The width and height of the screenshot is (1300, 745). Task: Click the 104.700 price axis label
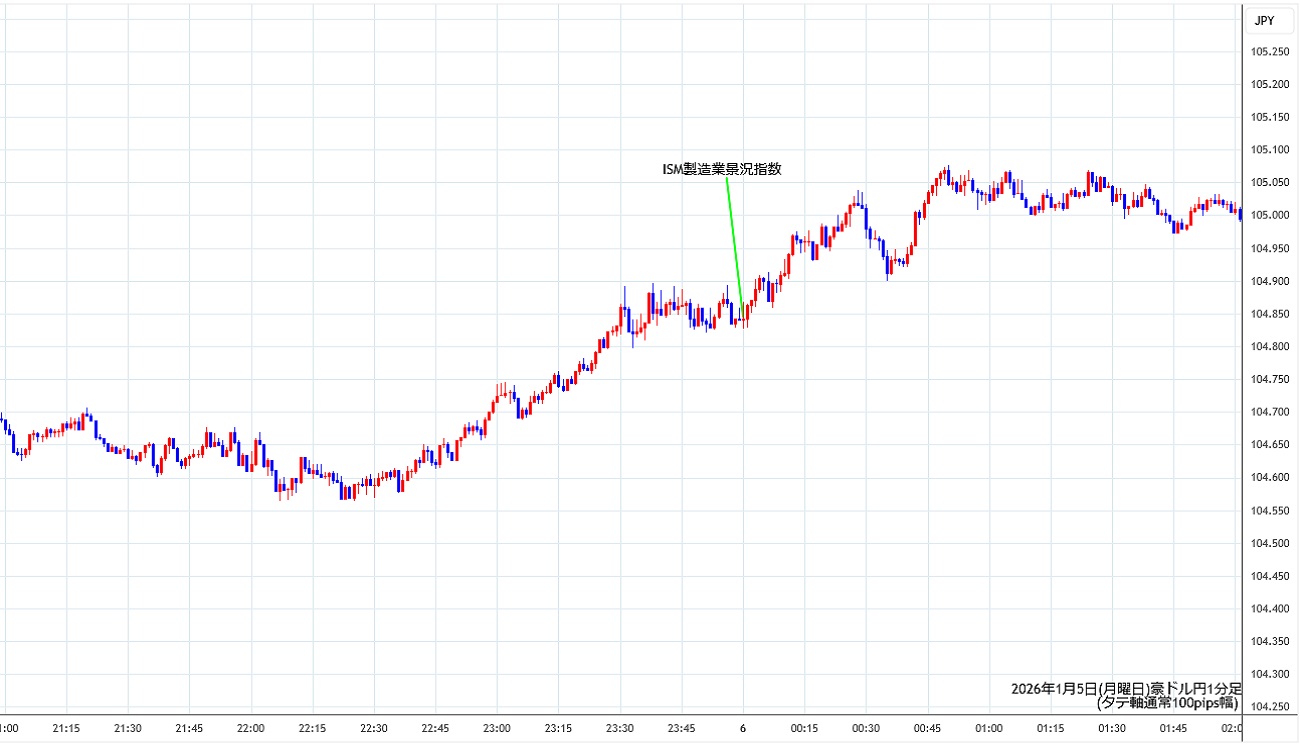(1269, 412)
